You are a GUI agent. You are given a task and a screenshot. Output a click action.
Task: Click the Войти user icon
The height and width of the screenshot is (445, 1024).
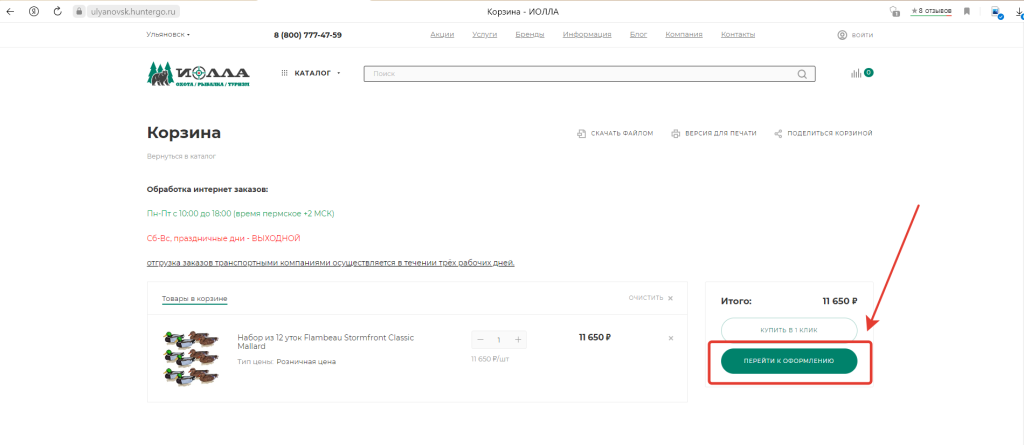point(842,35)
